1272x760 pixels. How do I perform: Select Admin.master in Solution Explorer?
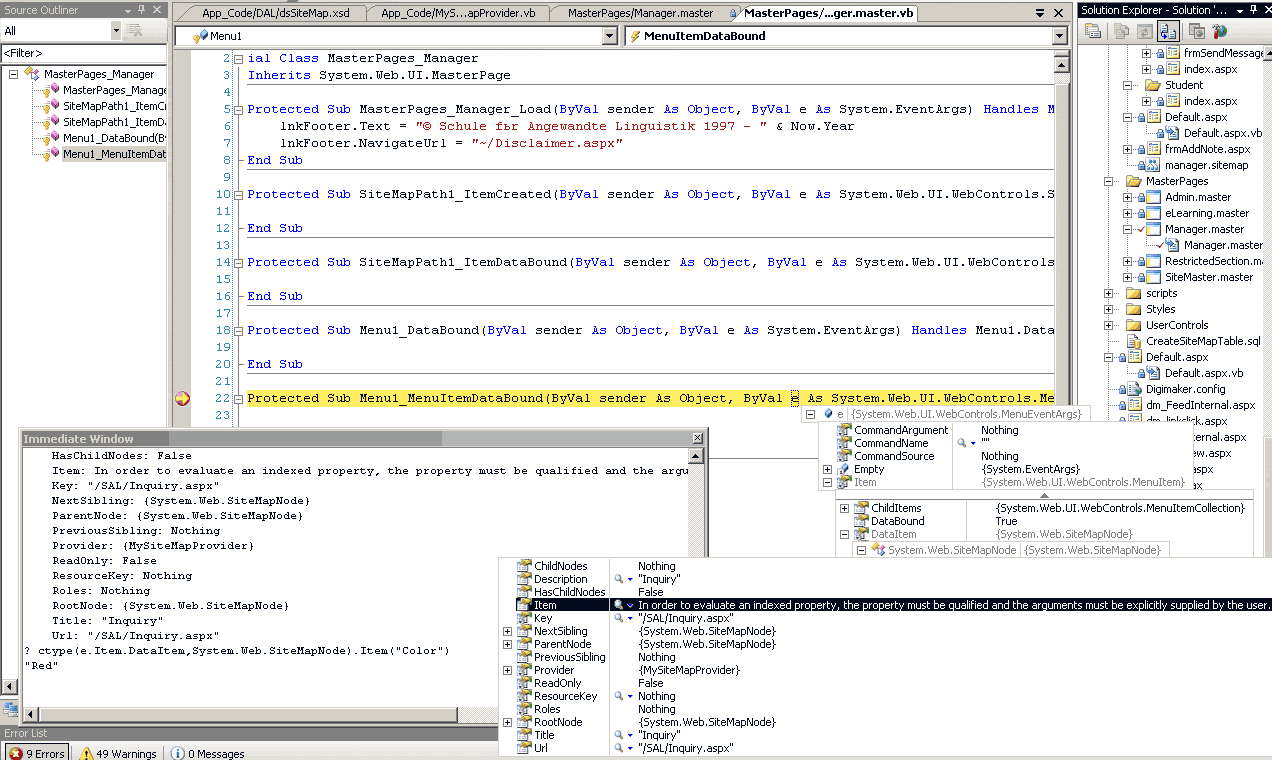coord(1197,197)
